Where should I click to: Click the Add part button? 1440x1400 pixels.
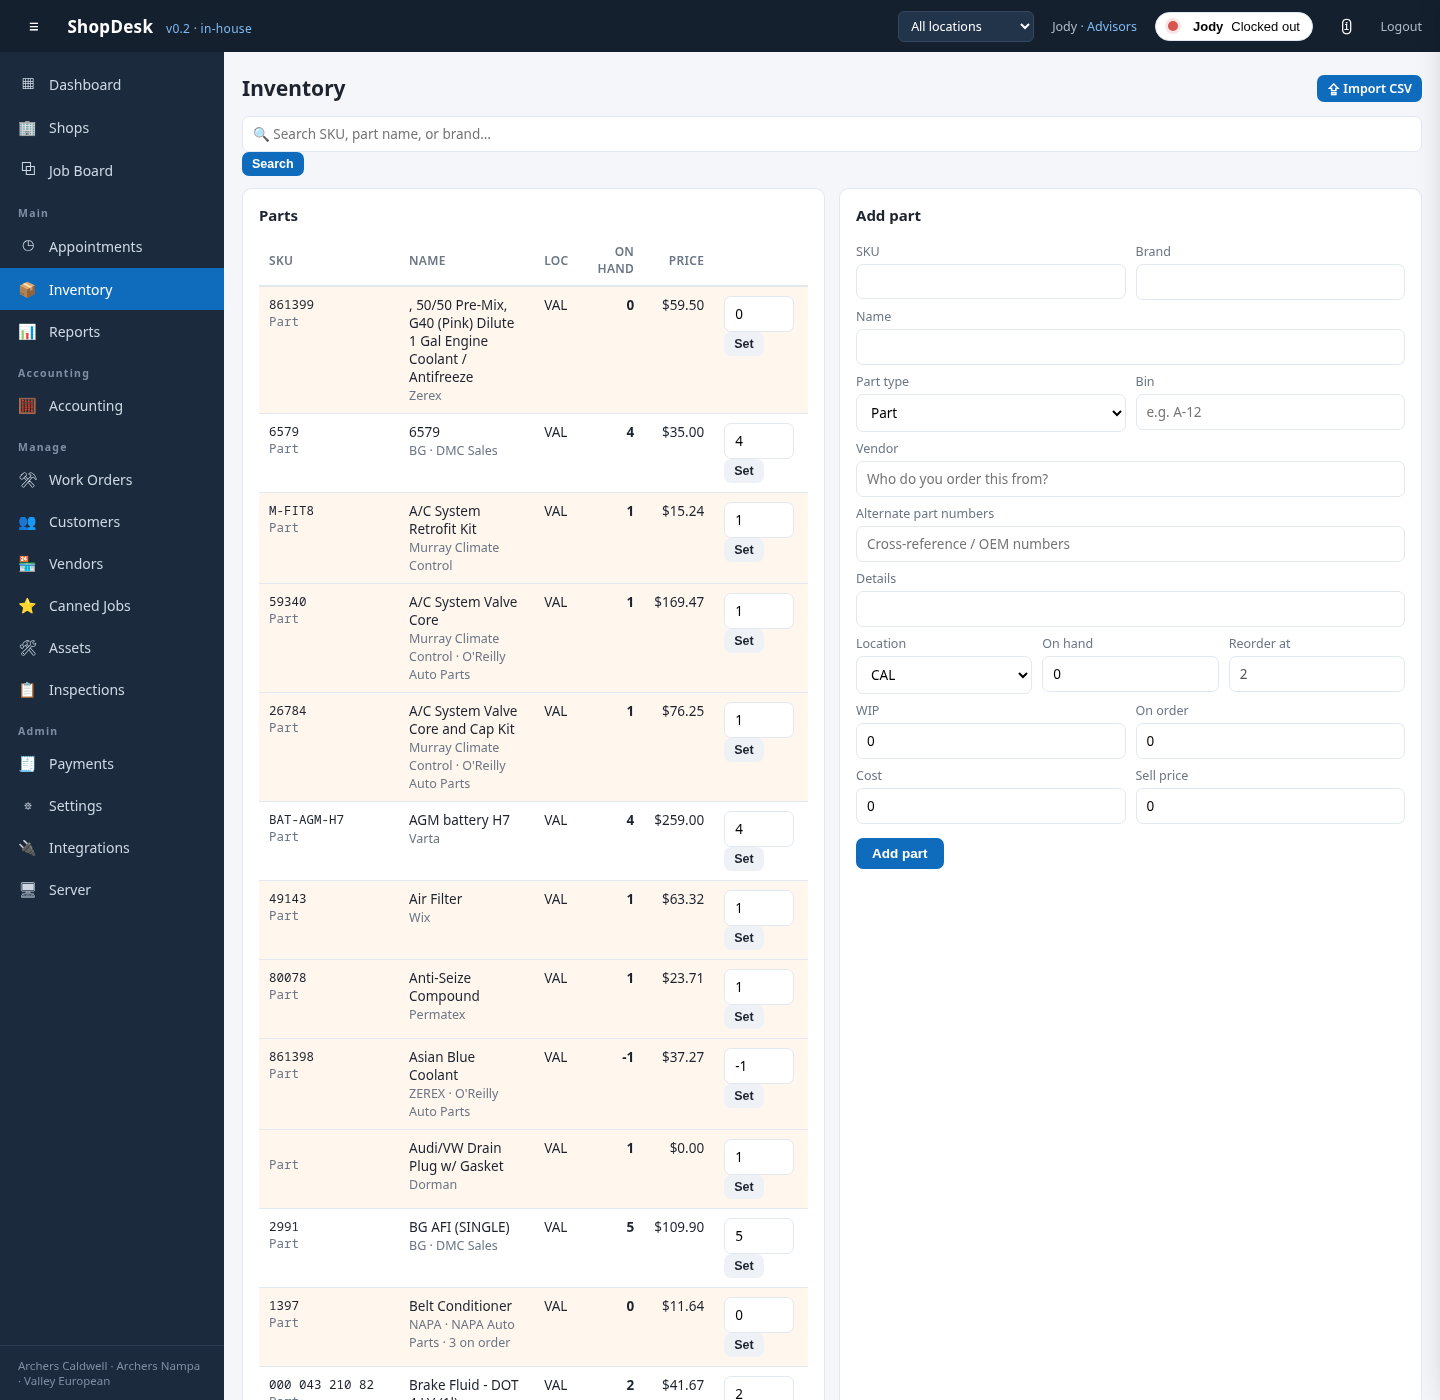pos(900,854)
